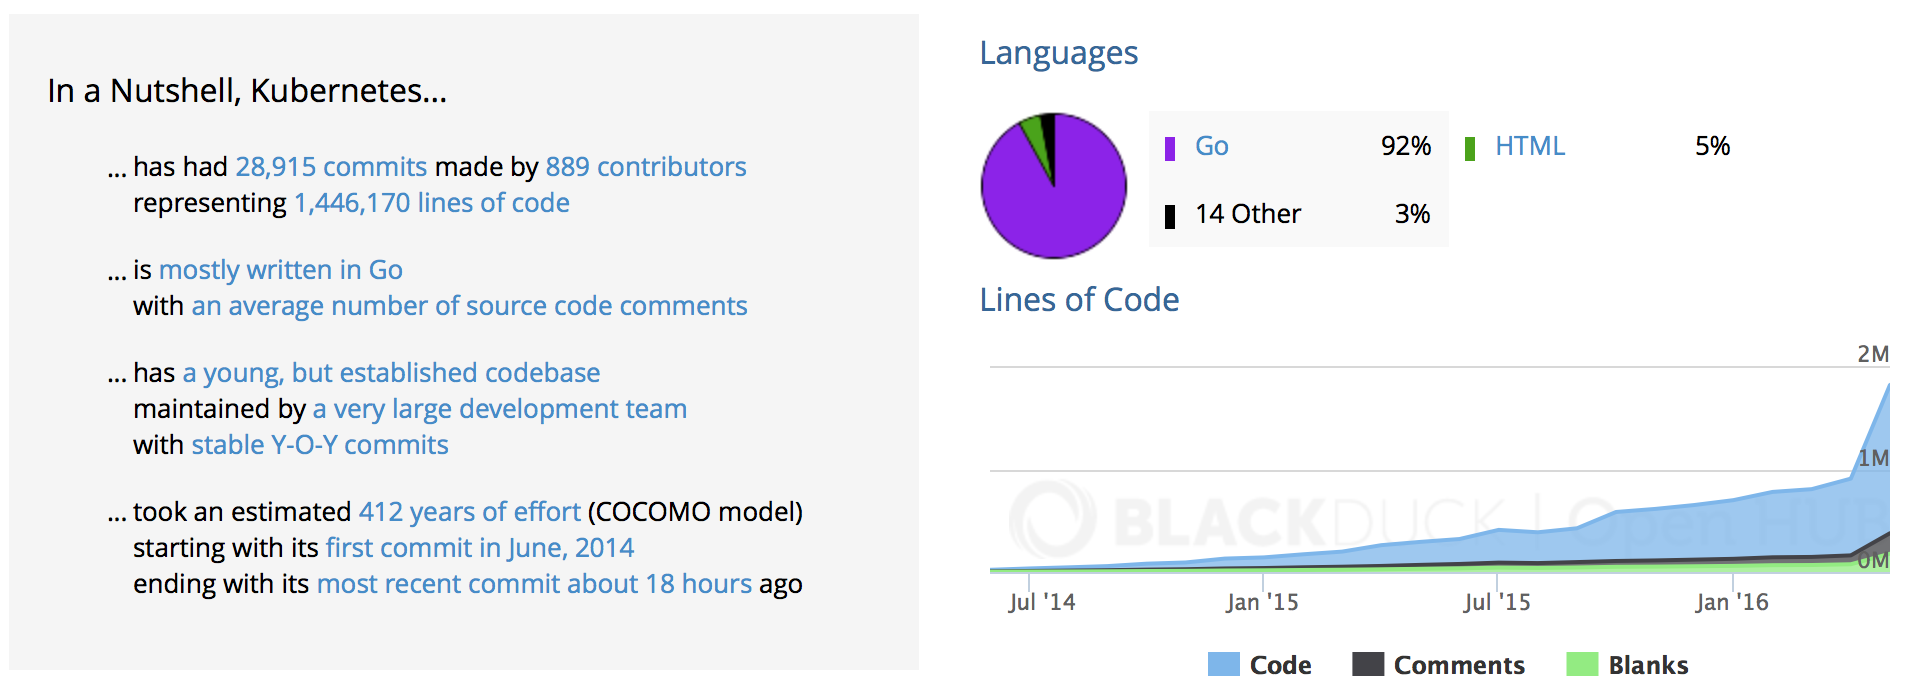Image resolution: width=1912 pixels, height=700 pixels.
Task: Open 1,446,170 lines of code link
Action: point(431,203)
